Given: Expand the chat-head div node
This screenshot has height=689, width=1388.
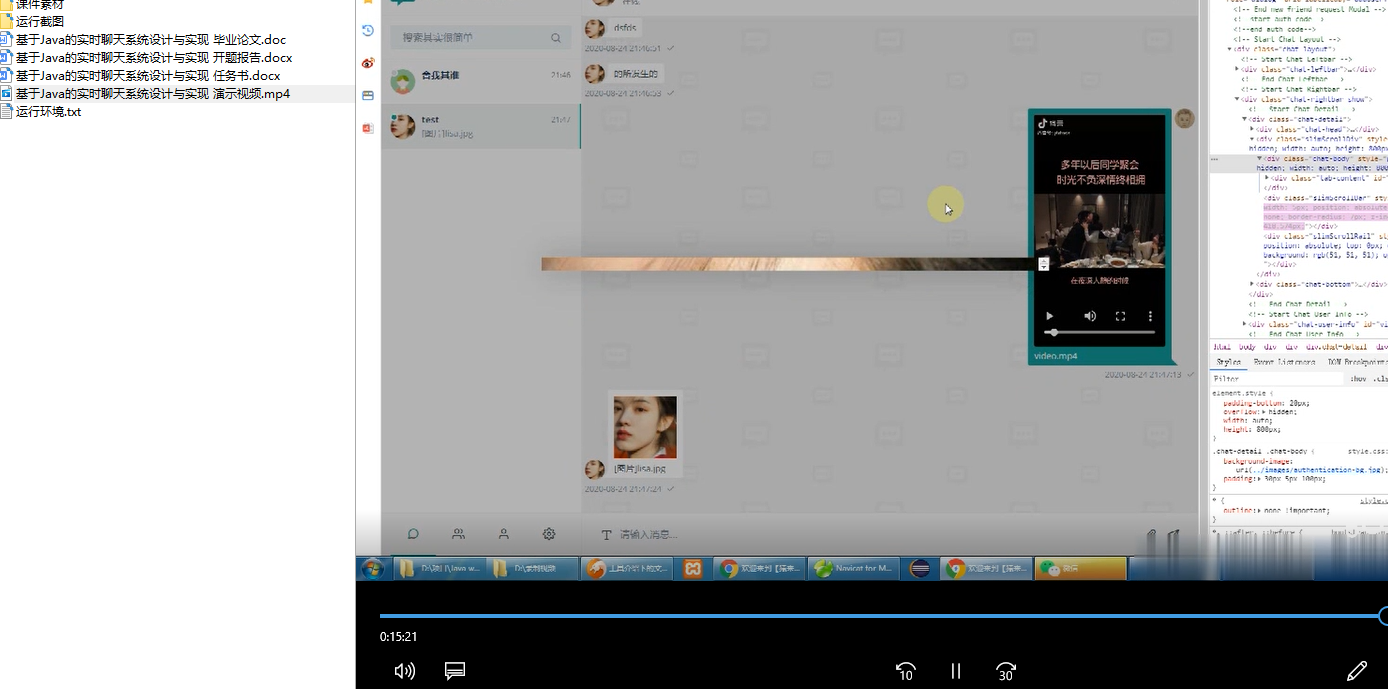Looking at the screenshot, I should (1253, 129).
